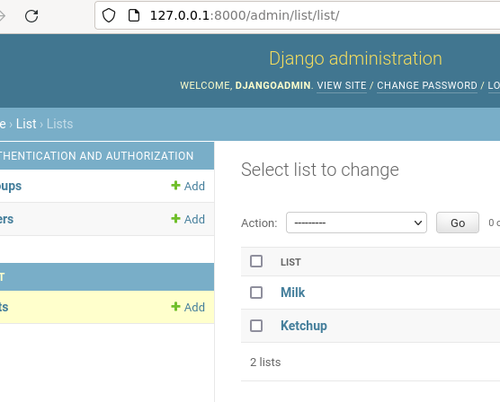The image size is (500, 402).
Task: Check the Milk row checkbox
Action: pos(256,293)
